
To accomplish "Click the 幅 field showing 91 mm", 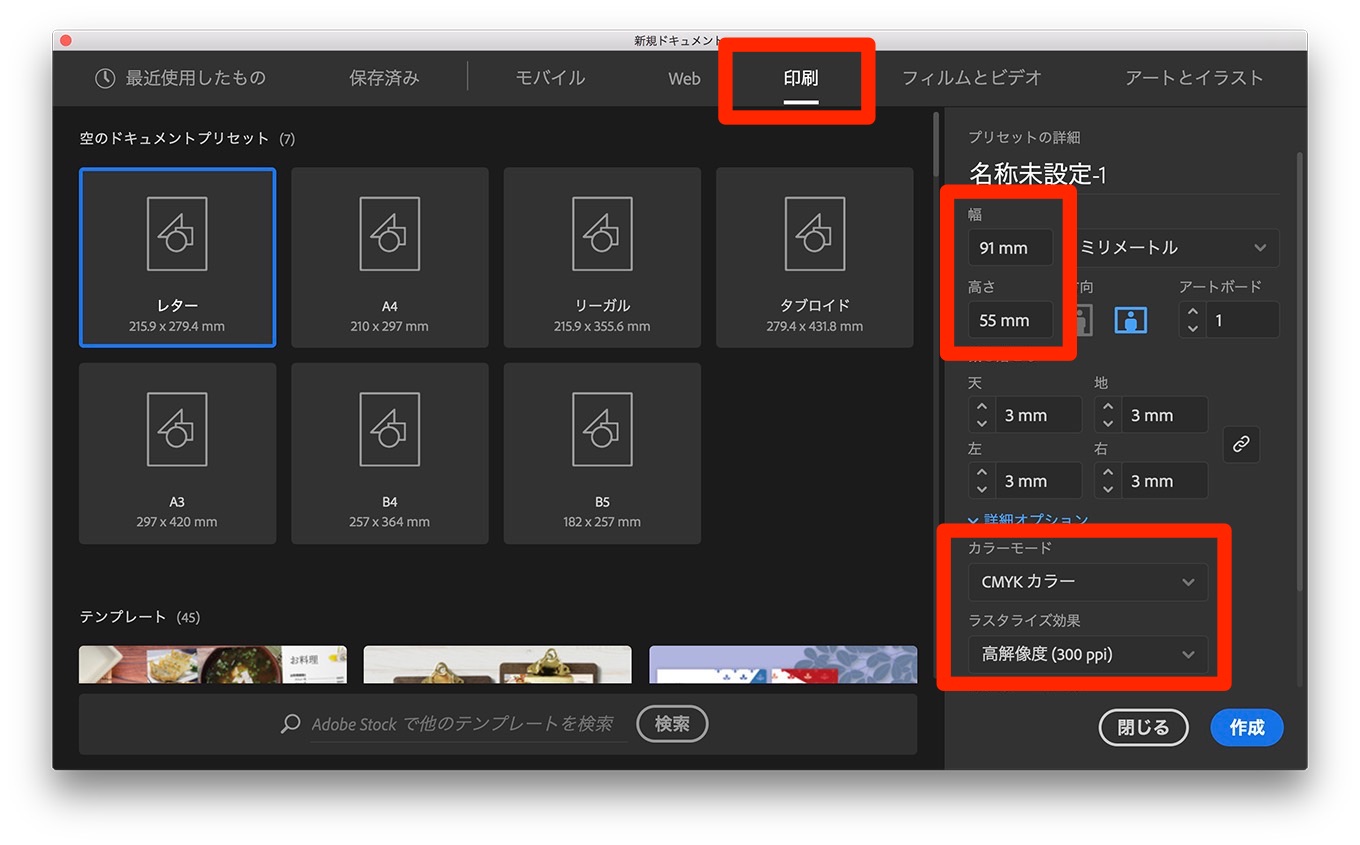I will click(1010, 248).
